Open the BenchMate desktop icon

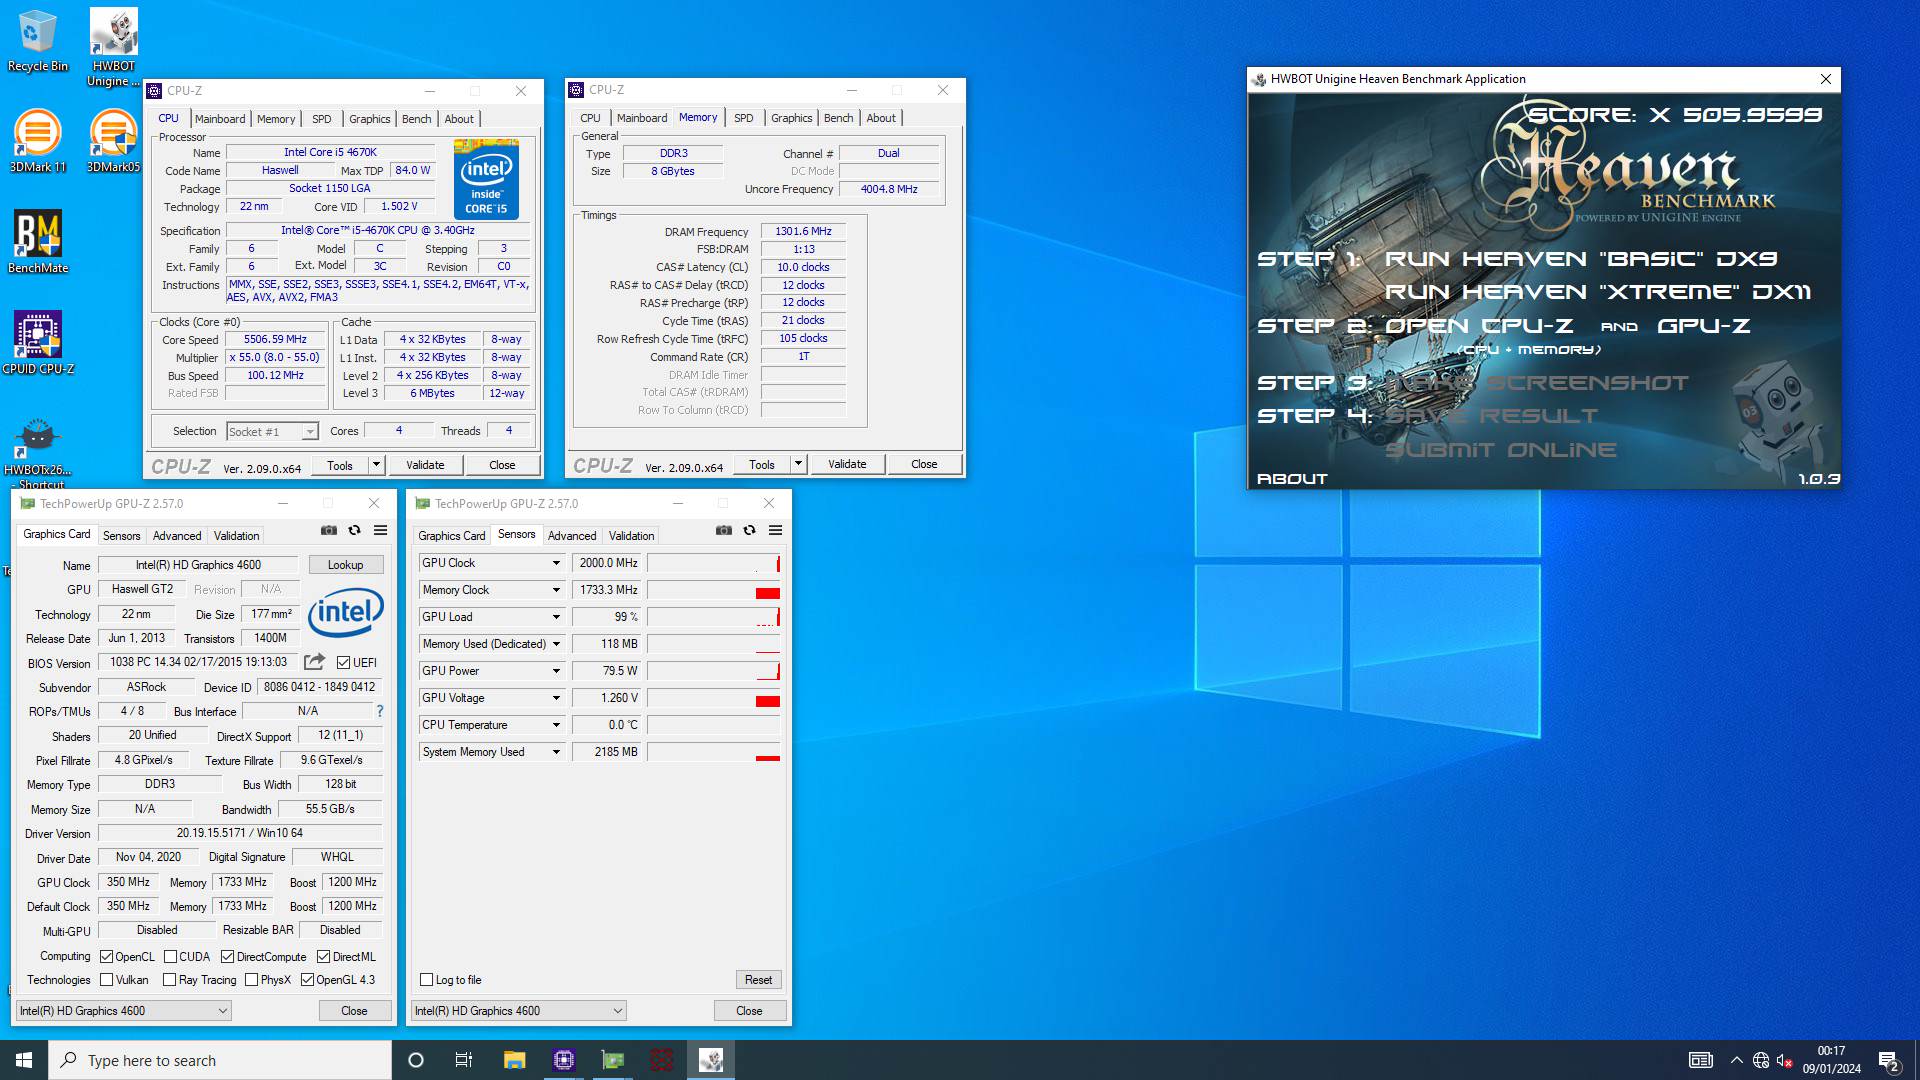click(x=37, y=242)
